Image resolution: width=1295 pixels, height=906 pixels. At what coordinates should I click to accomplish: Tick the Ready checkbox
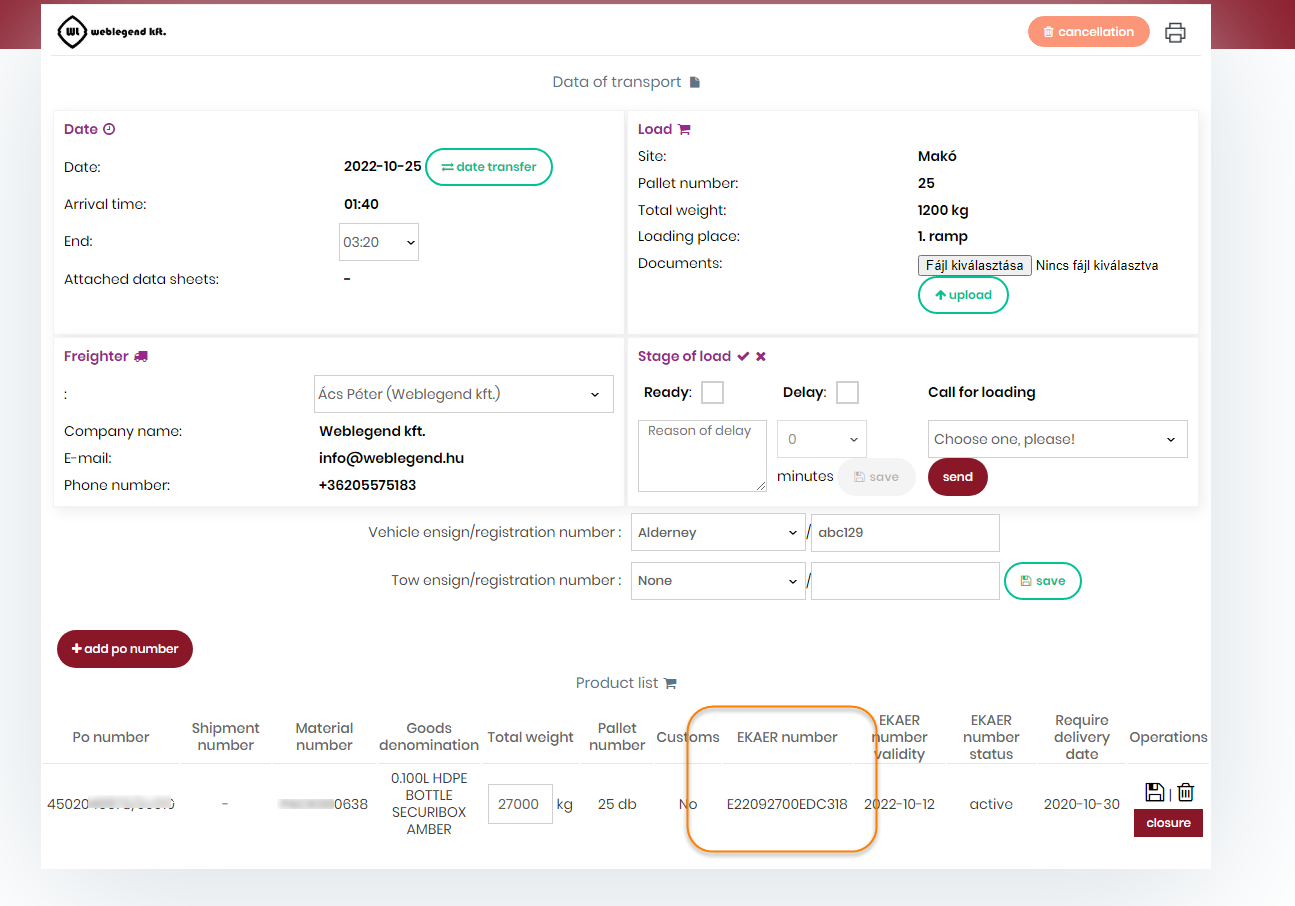click(712, 392)
